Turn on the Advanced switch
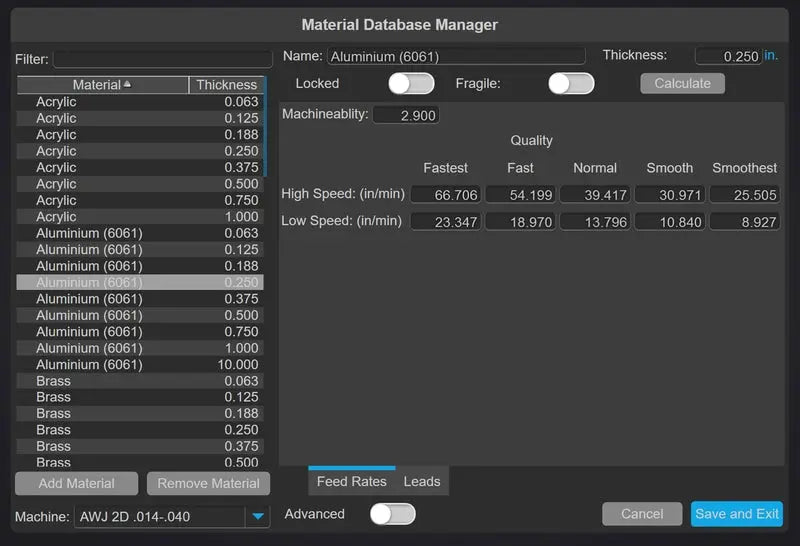 pyautogui.click(x=392, y=514)
